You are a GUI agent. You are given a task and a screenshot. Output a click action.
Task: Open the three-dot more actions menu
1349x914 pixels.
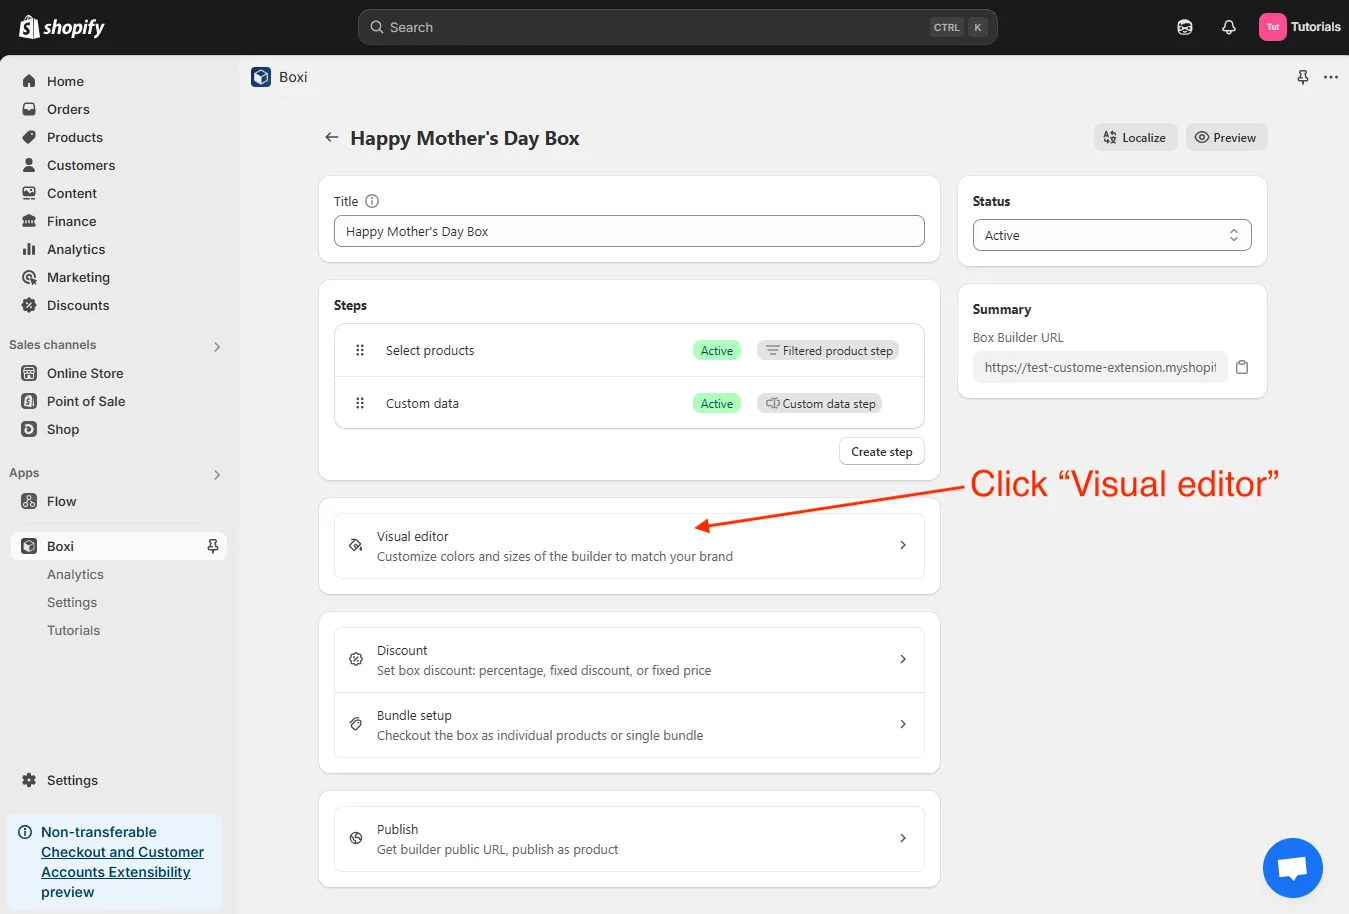tap(1330, 77)
